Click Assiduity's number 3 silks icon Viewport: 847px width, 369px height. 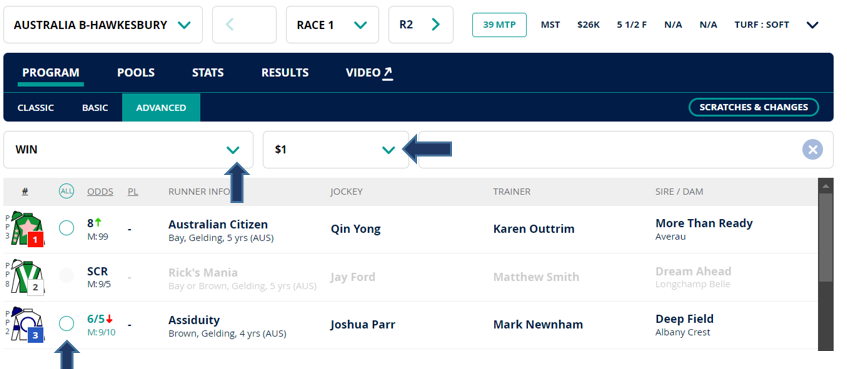(x=28, y=324)
